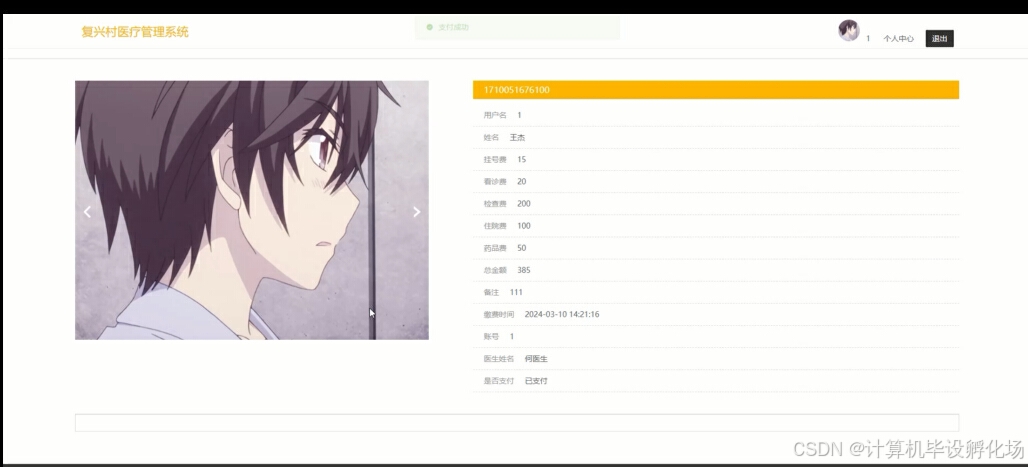Select the name 王杰
This screenshot has height=467, width=1028.
(x=517, y=138)
